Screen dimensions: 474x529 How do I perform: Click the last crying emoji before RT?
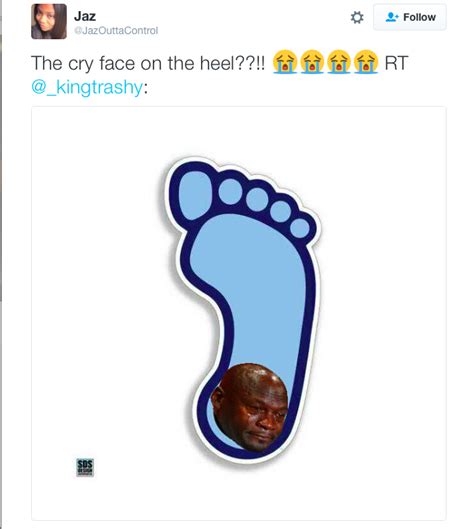point(366,62)
